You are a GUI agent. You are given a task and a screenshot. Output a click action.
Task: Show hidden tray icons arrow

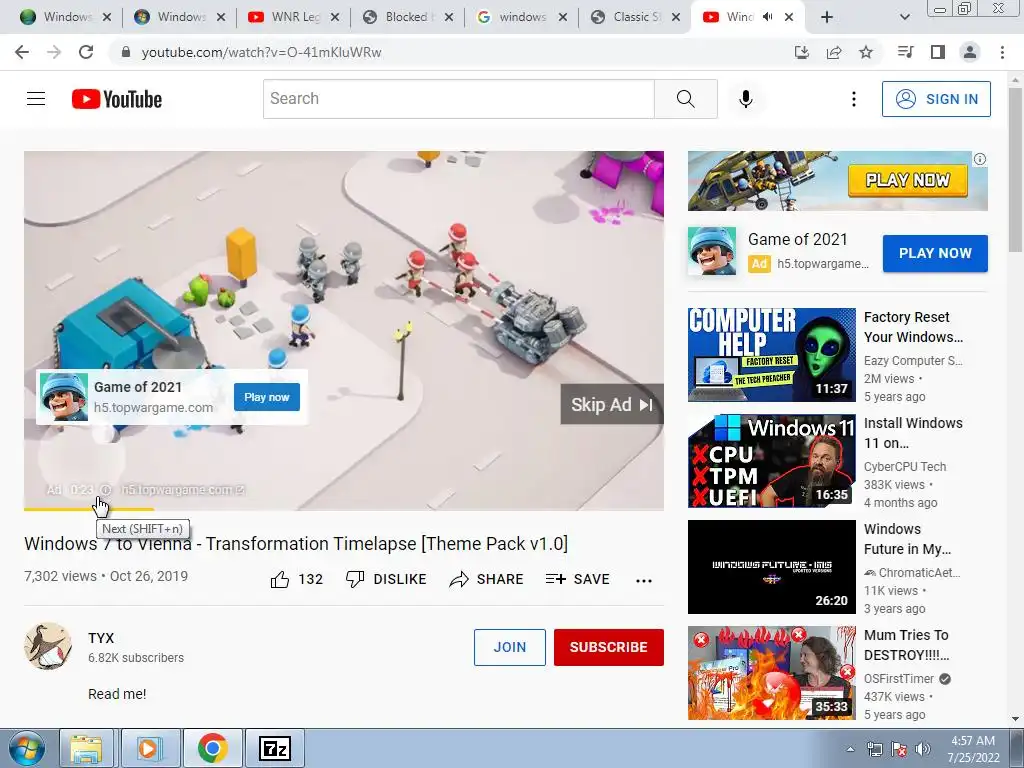pyautogui.click(x=850, y=749)
